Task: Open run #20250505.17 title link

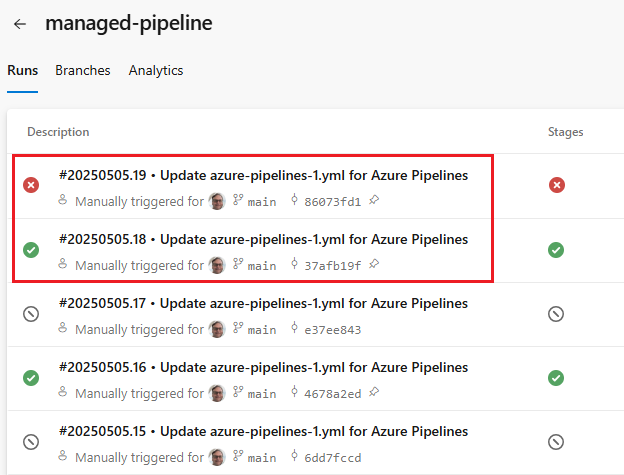Action: point(263,304)
